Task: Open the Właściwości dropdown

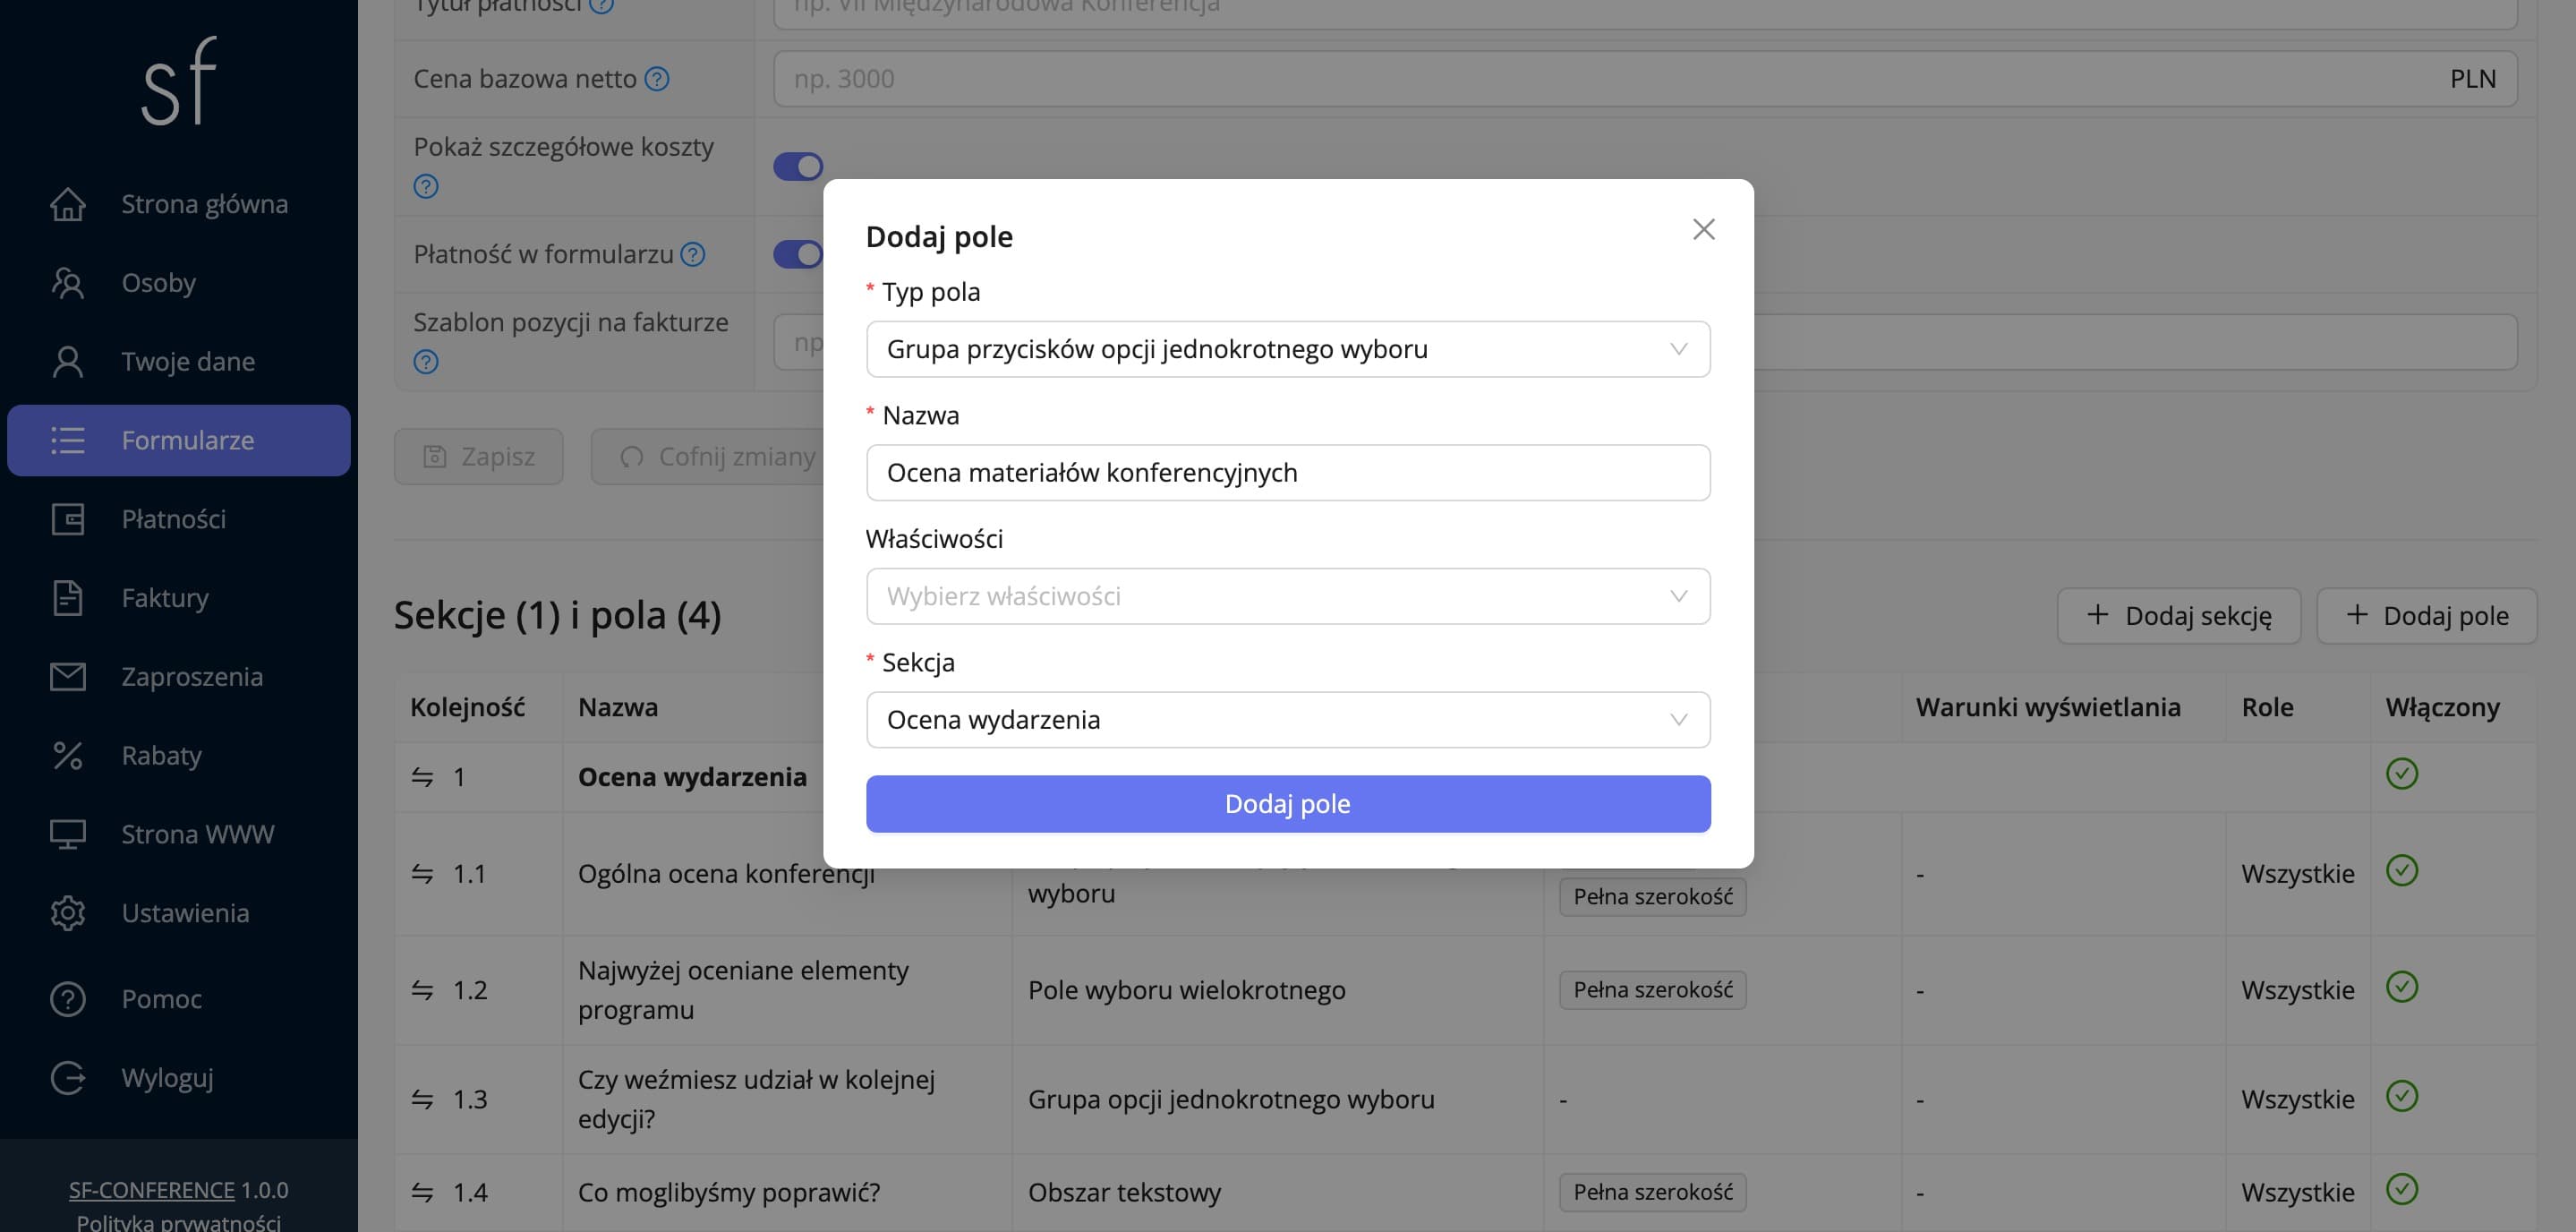Action: coord(1288,597)
